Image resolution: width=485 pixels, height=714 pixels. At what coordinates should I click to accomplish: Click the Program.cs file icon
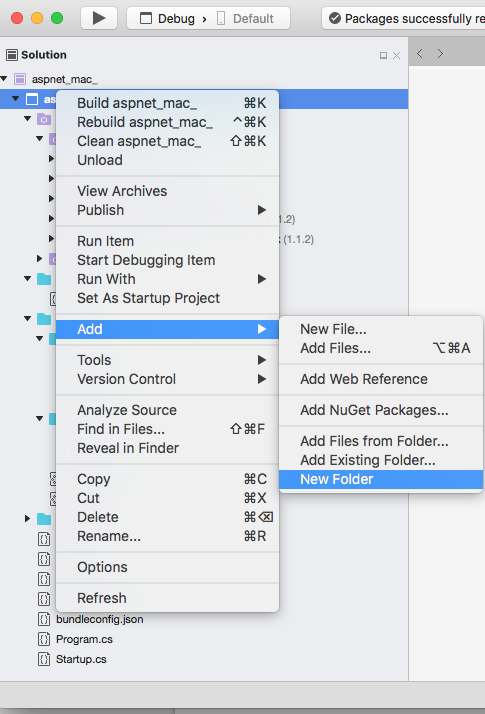[x=44, y=639]
